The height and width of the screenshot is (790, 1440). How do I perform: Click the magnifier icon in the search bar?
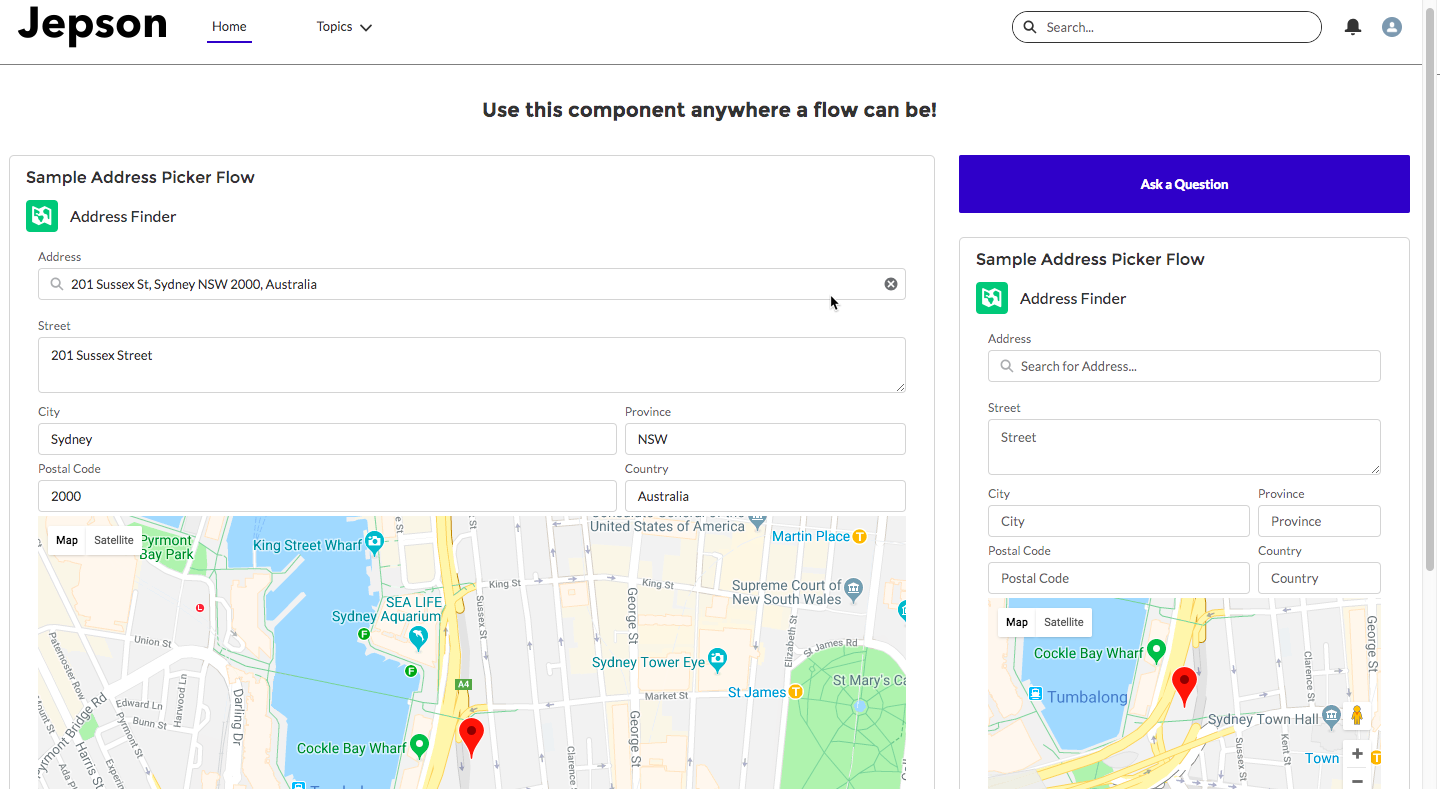point(1030,27)
